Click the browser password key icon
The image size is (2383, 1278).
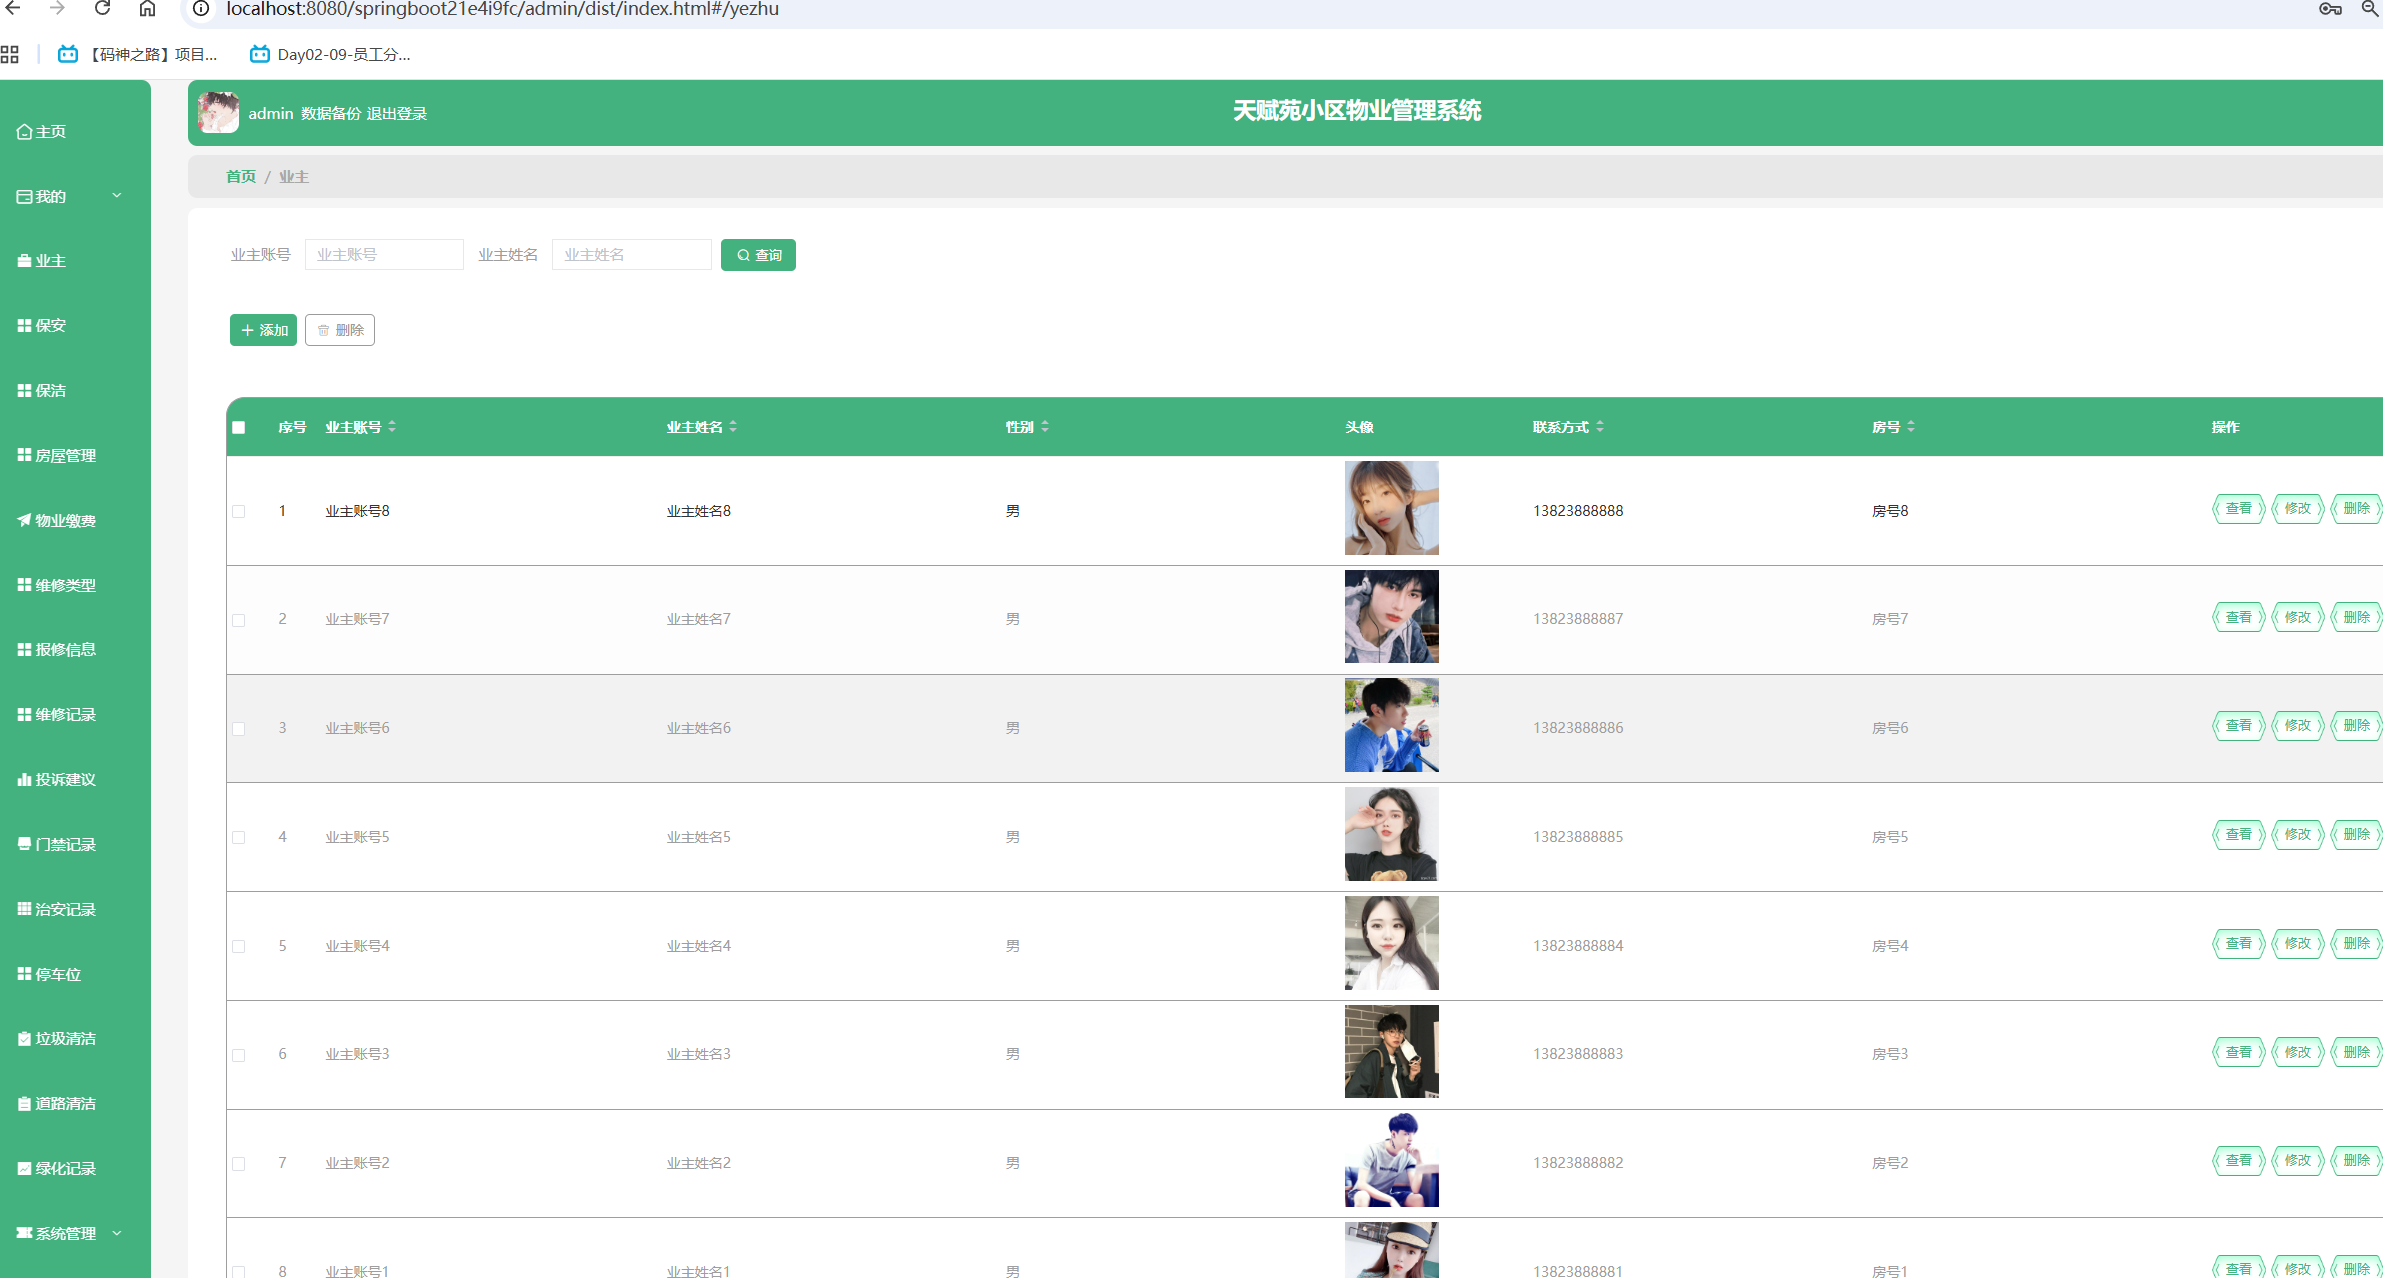pyautogui.click(x=2330, y=9)
